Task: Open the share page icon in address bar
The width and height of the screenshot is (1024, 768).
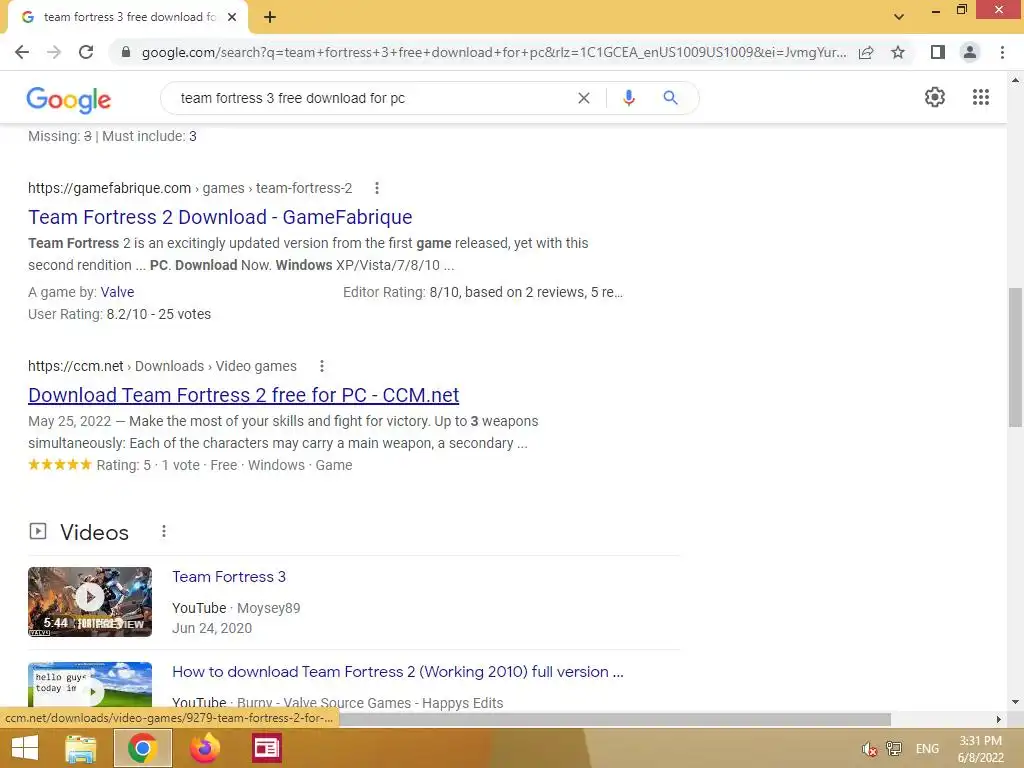Action: pos(866,52)
